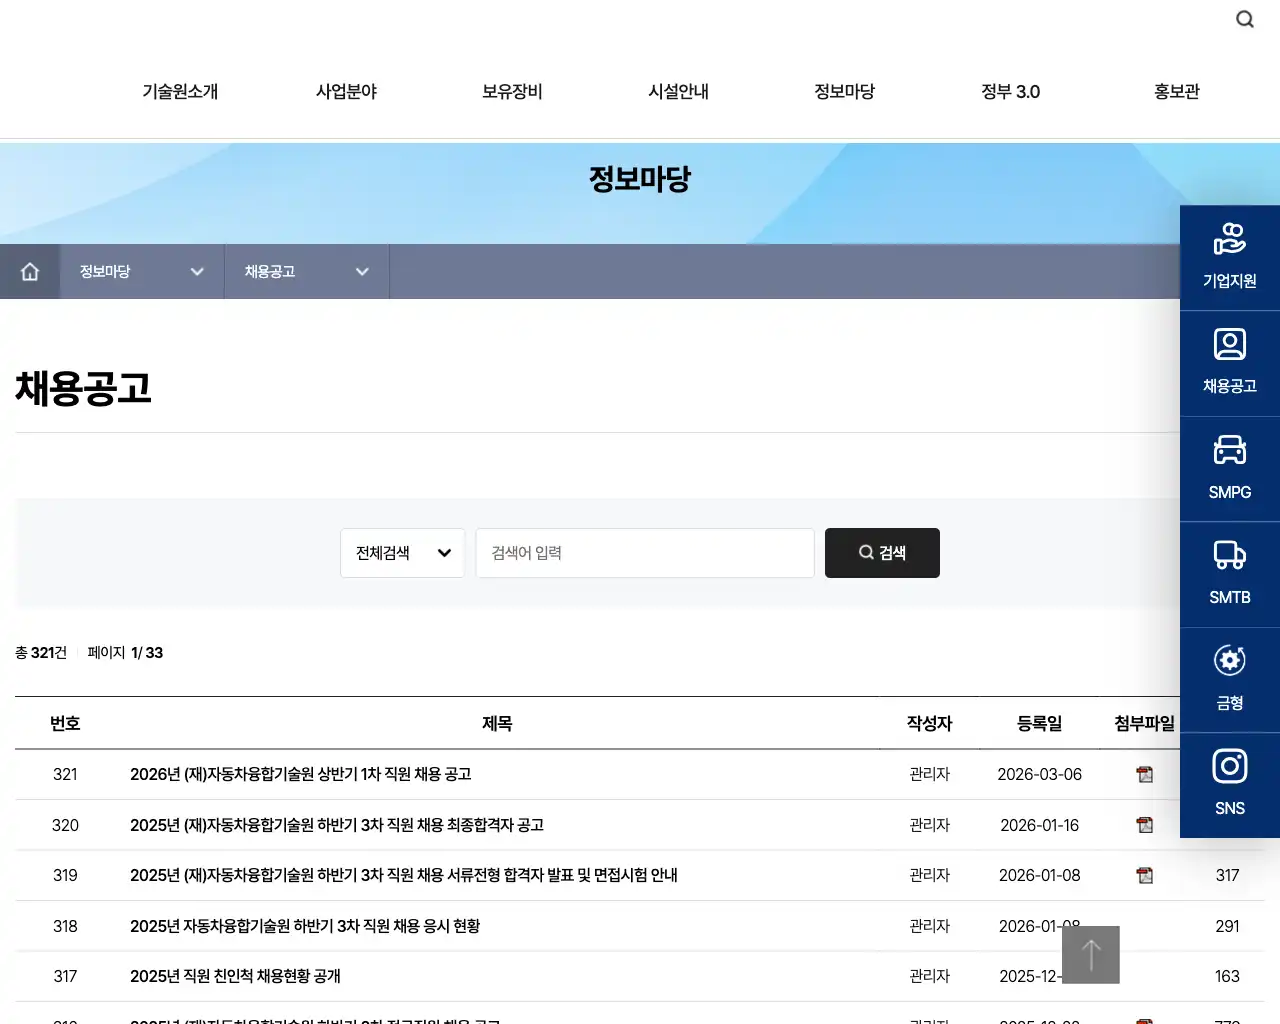Download PDF attachment for notice 321
This screenshot has width=1280, height=1024.
(x=1143, y=773)
